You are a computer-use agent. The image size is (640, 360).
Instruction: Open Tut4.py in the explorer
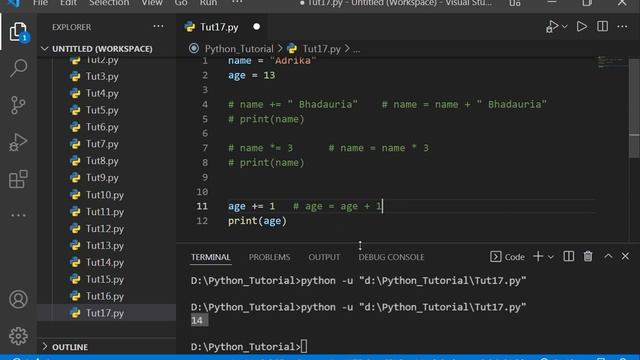(x=102, y=93)
